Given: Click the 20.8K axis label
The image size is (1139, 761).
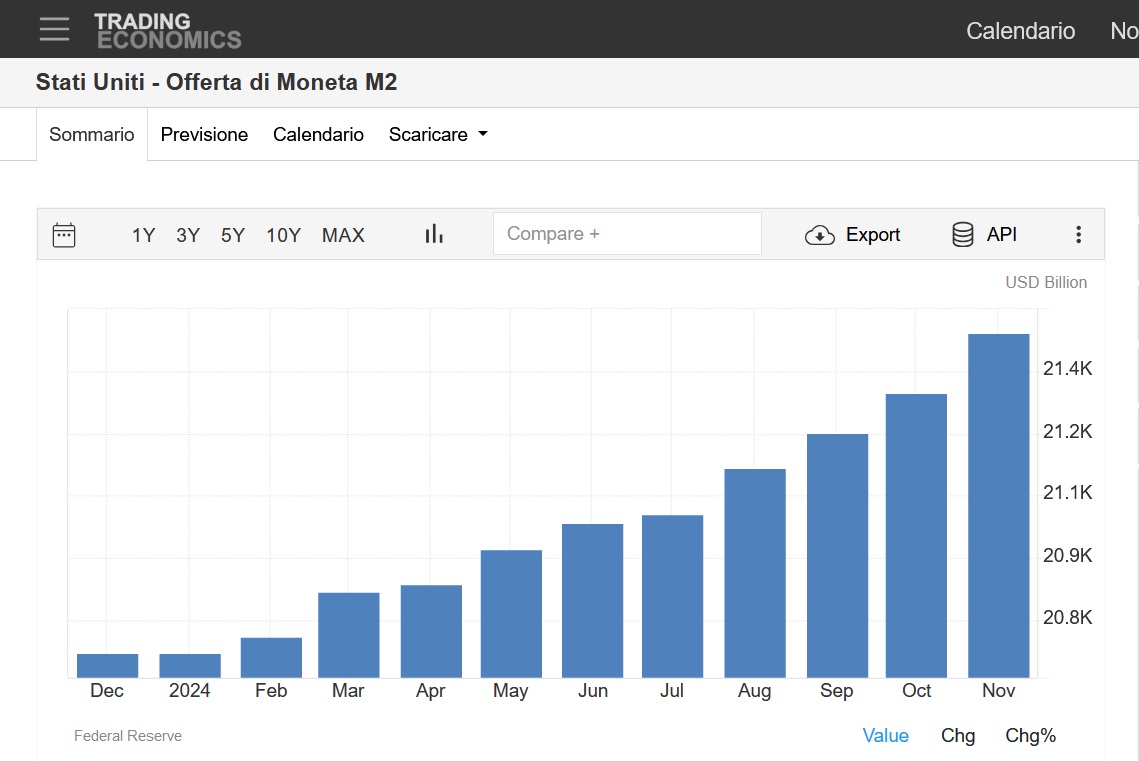Looking at the screenshot, I should pyautogui.click(x=1067, y=617).
